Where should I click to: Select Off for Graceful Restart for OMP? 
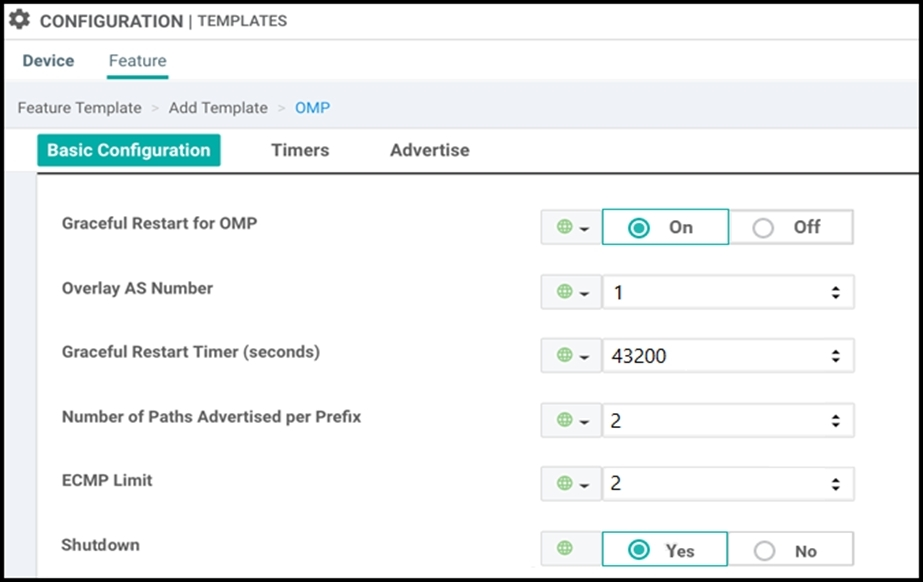click(x=791, y=227)
